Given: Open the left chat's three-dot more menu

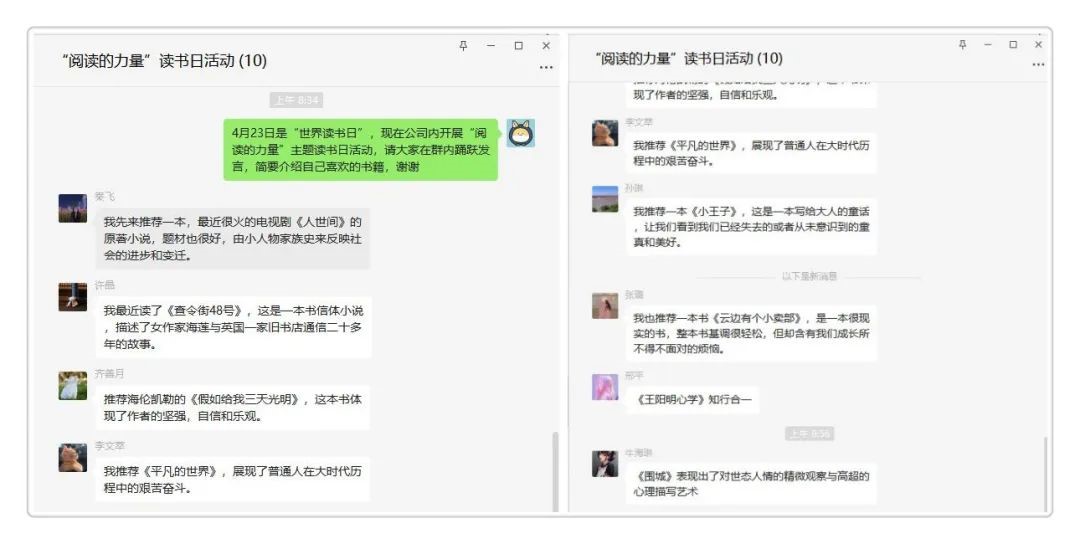Looking at the screenshot, I should [546, 67].
